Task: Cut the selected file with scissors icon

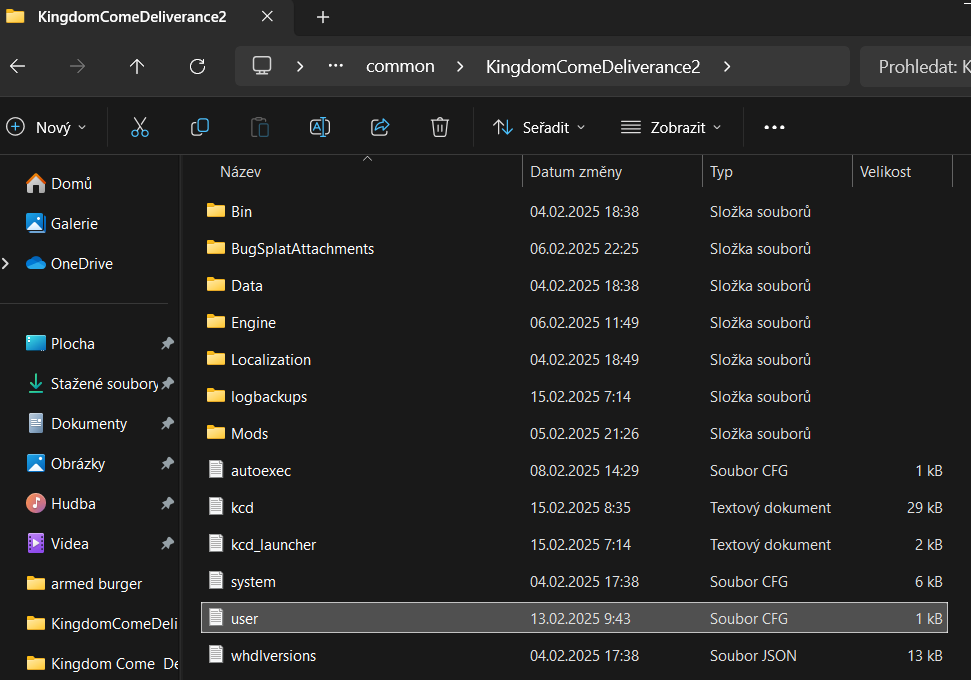Action: click(140, 128)
